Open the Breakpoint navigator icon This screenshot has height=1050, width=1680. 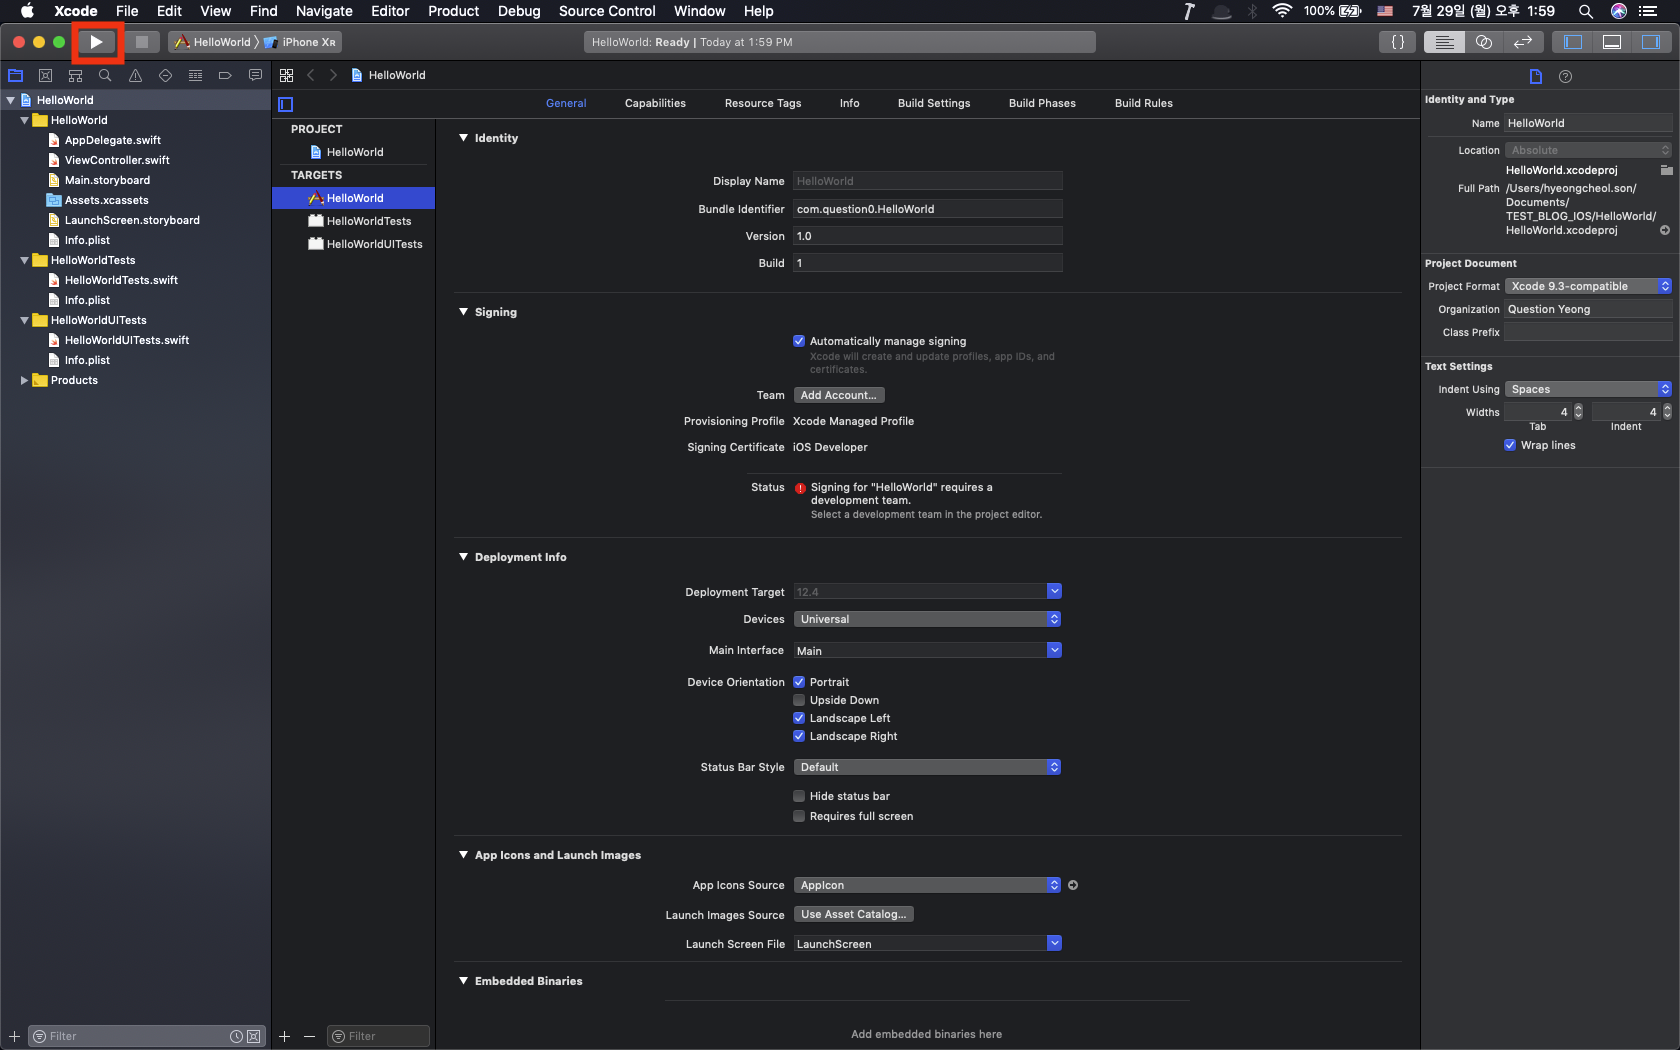(225, 75)
